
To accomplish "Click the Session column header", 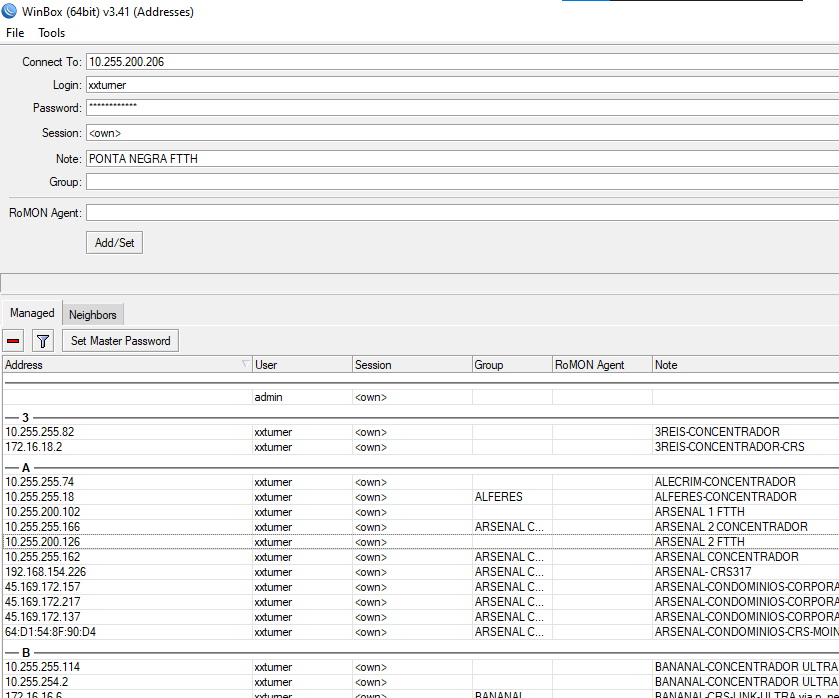I will tap(412, 365).
